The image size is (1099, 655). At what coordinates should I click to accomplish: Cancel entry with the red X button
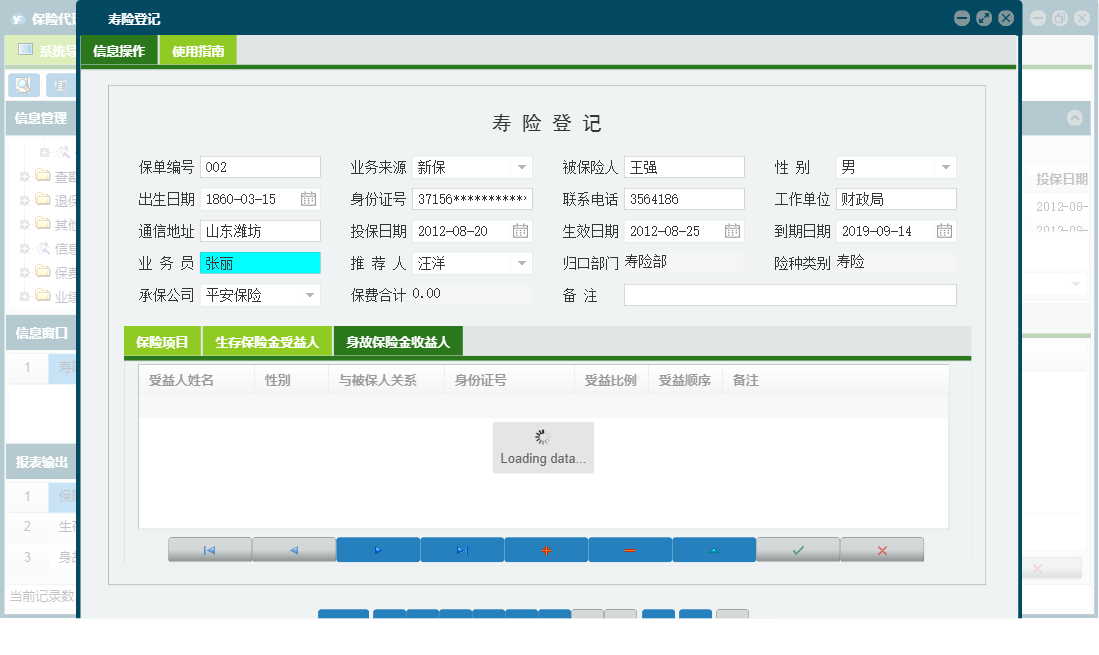[882, 549]
